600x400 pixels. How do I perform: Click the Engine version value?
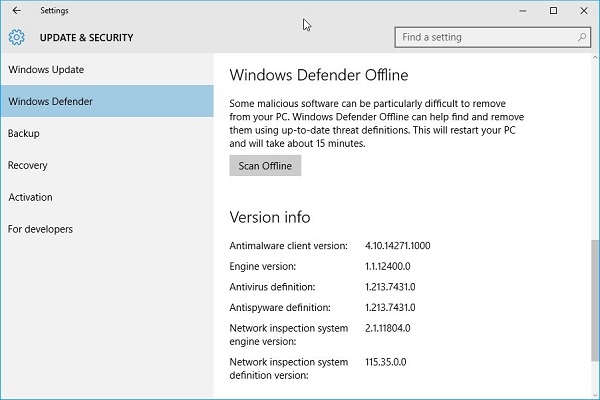(x=388, y=266)
